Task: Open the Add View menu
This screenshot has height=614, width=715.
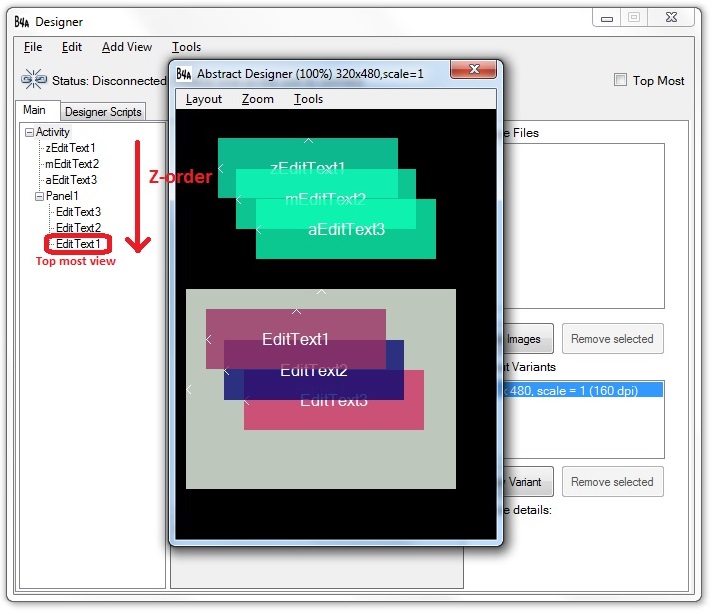Action: [127, 47]
